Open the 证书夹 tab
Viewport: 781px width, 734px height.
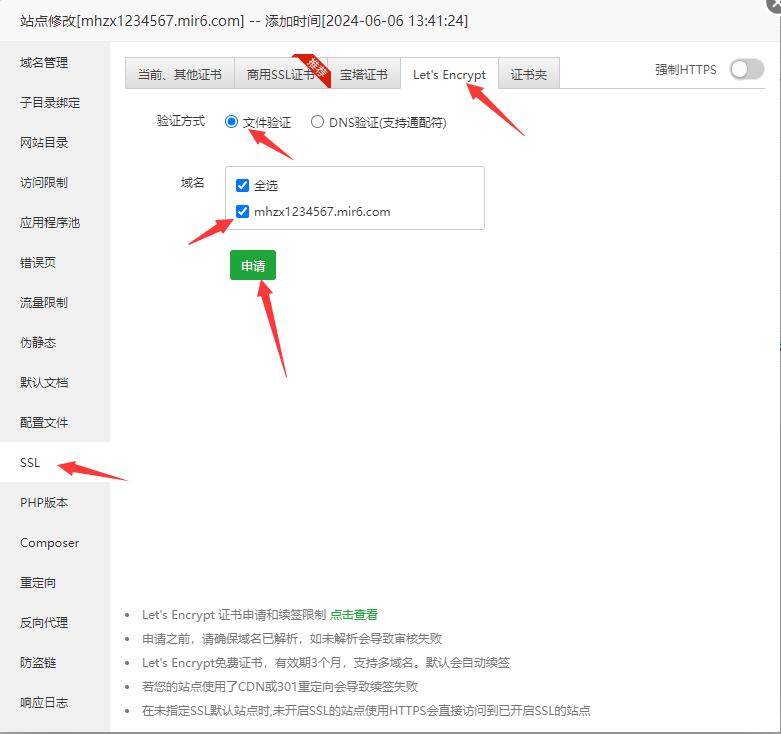pos(529,75)
